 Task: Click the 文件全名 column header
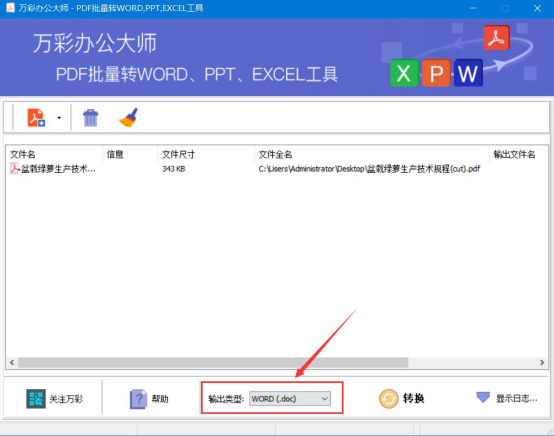tap(275, 154)
